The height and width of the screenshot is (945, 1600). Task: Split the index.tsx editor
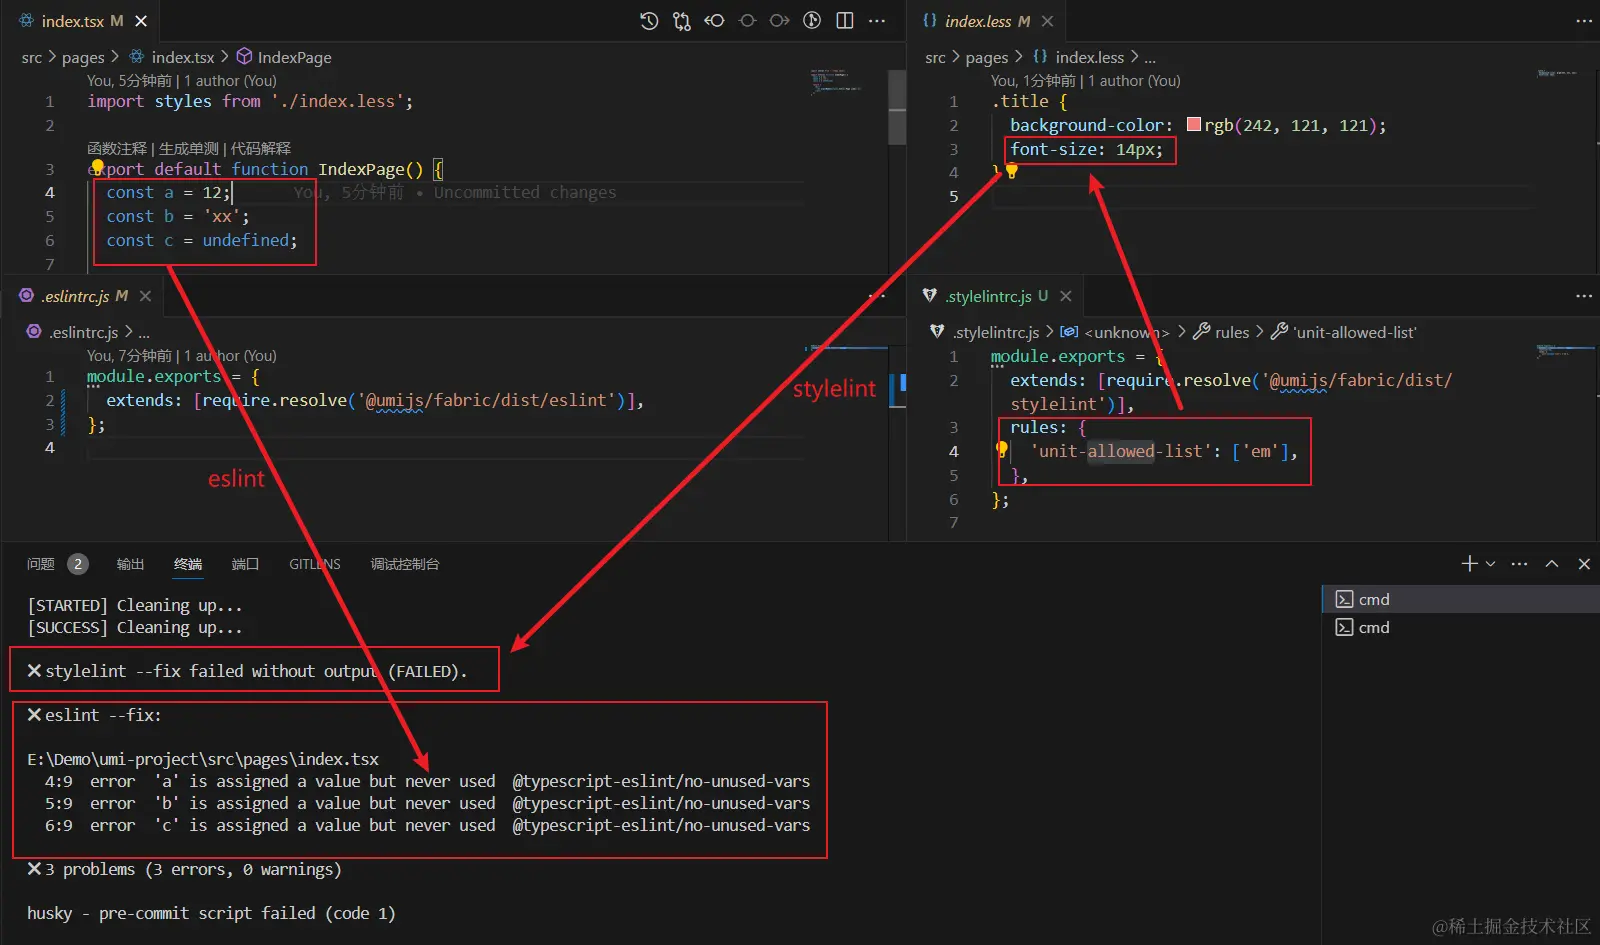pos(845,21)
